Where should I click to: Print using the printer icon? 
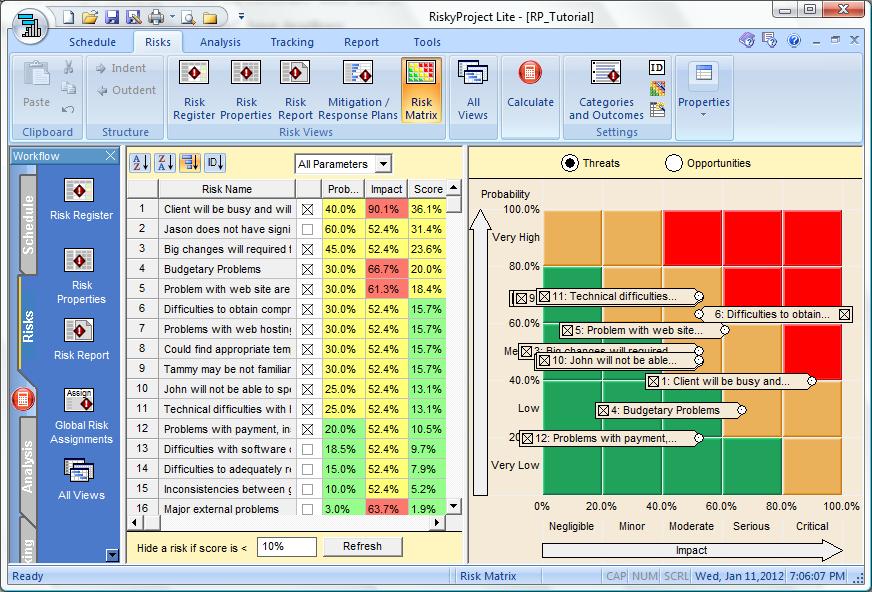pyautogui.click(x=156, y=18)
